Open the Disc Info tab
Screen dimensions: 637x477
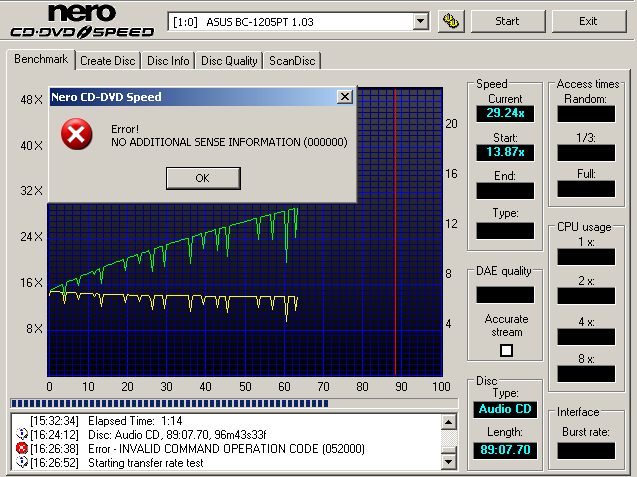pos(168,61)
